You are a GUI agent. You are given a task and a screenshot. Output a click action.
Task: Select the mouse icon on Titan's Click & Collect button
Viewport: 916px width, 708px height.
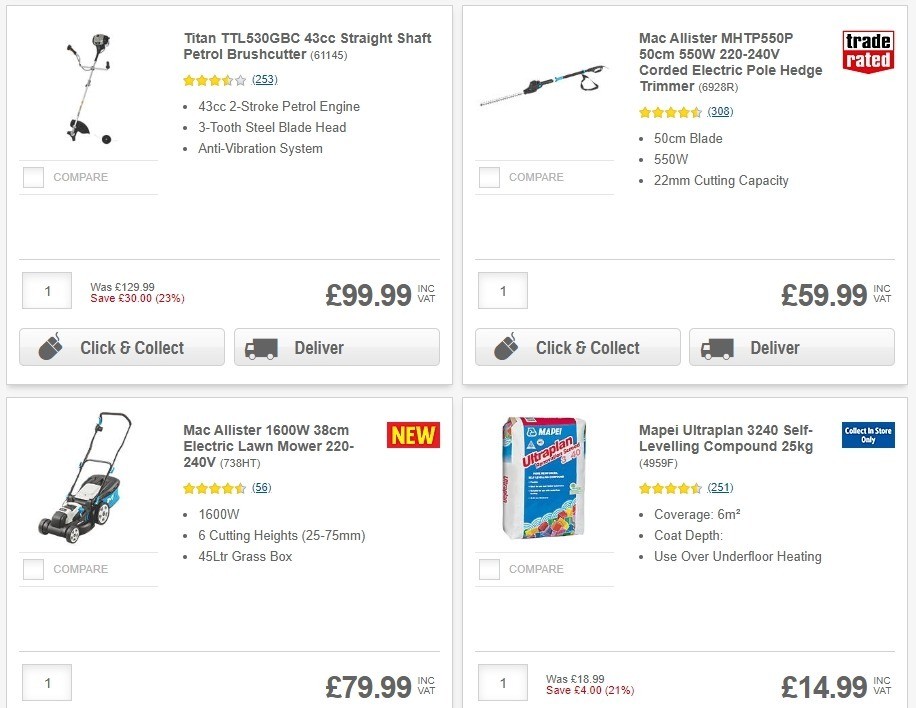49,347
